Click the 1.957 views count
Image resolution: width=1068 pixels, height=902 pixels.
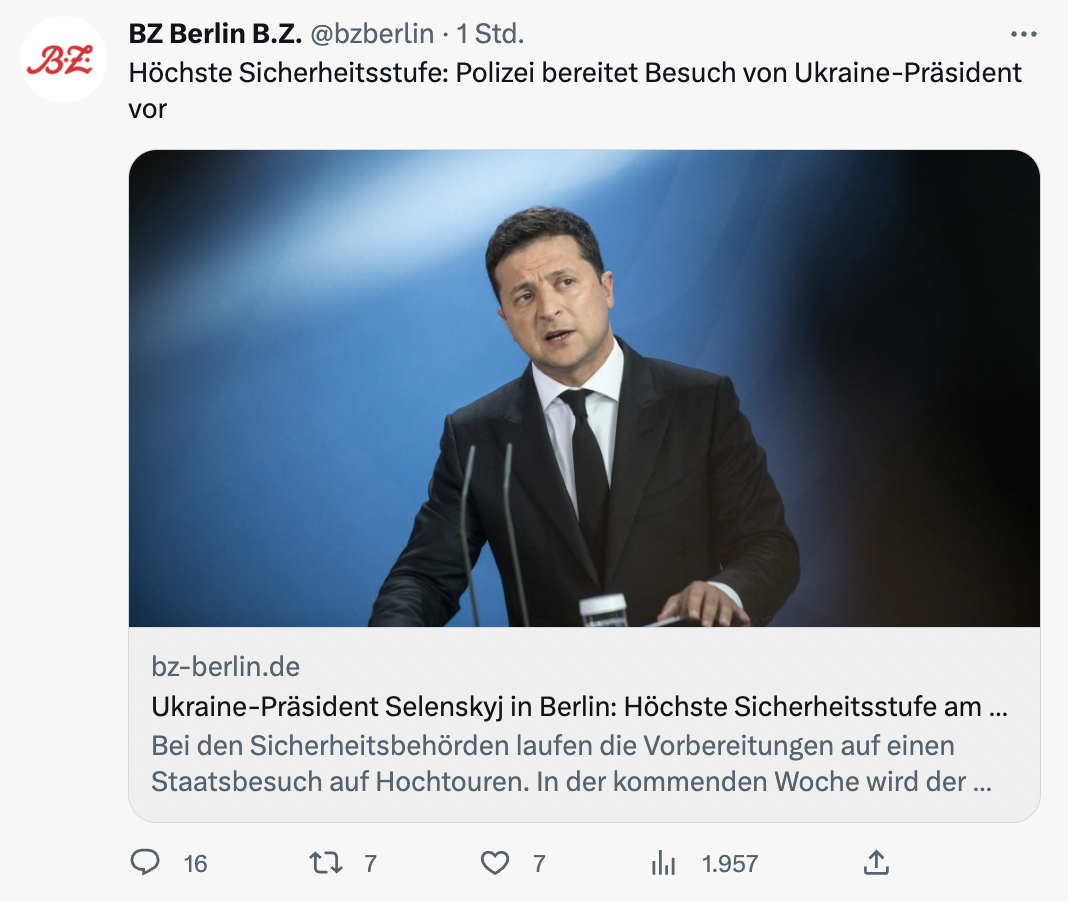coord(730,863)
